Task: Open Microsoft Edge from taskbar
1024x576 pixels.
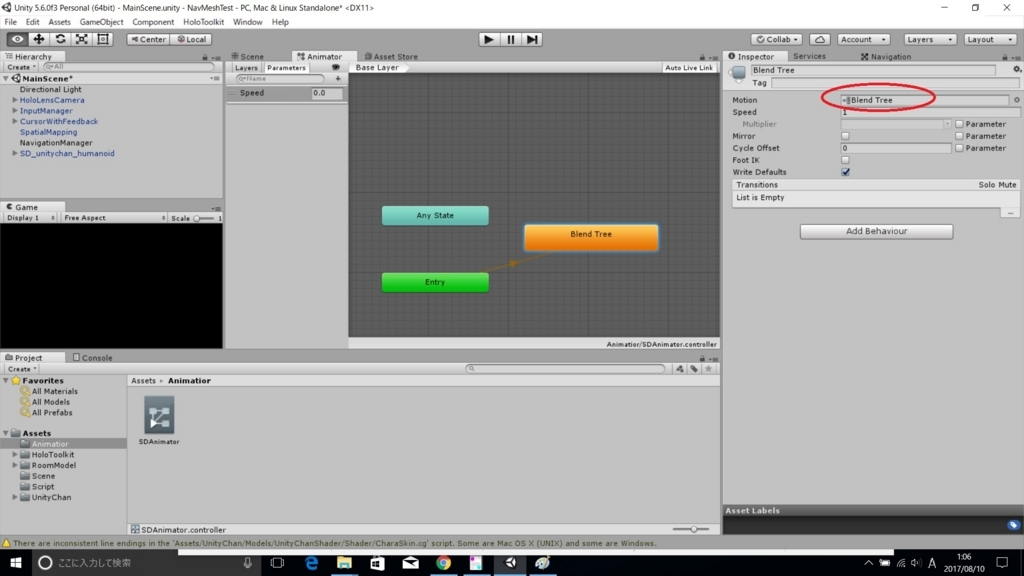Action: click(x=312, y=562)
